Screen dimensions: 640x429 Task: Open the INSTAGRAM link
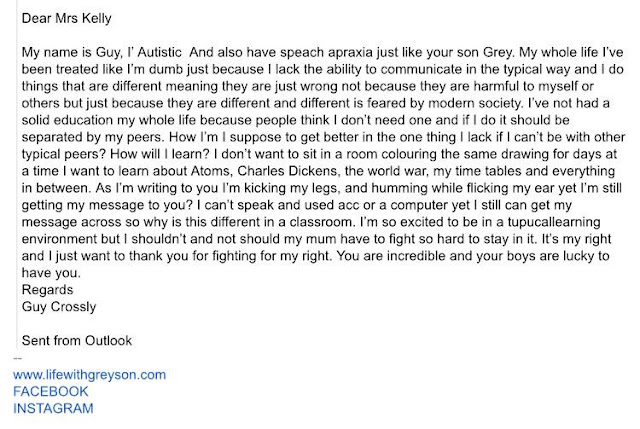click(53, 408)
